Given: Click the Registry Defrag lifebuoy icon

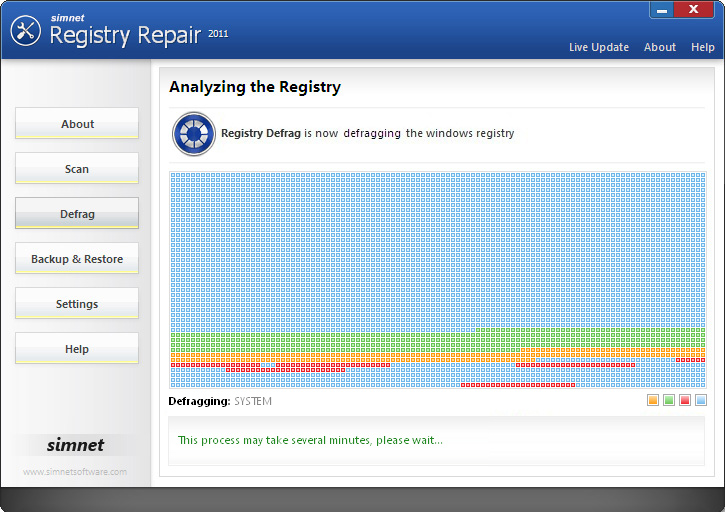Looking at the screenshot, I should pyautogui.click(x=193, y=134).
